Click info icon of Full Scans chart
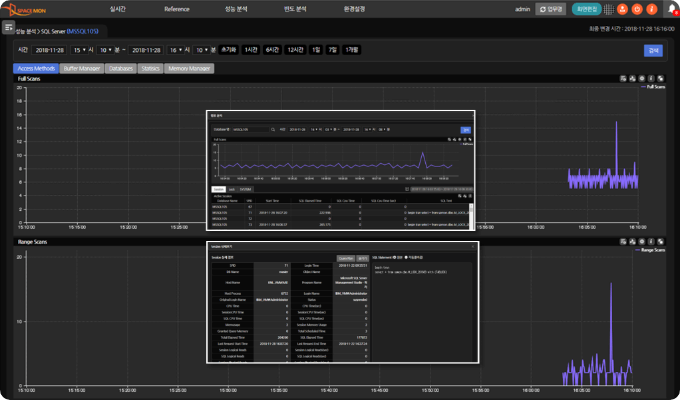 pos(651,79)
